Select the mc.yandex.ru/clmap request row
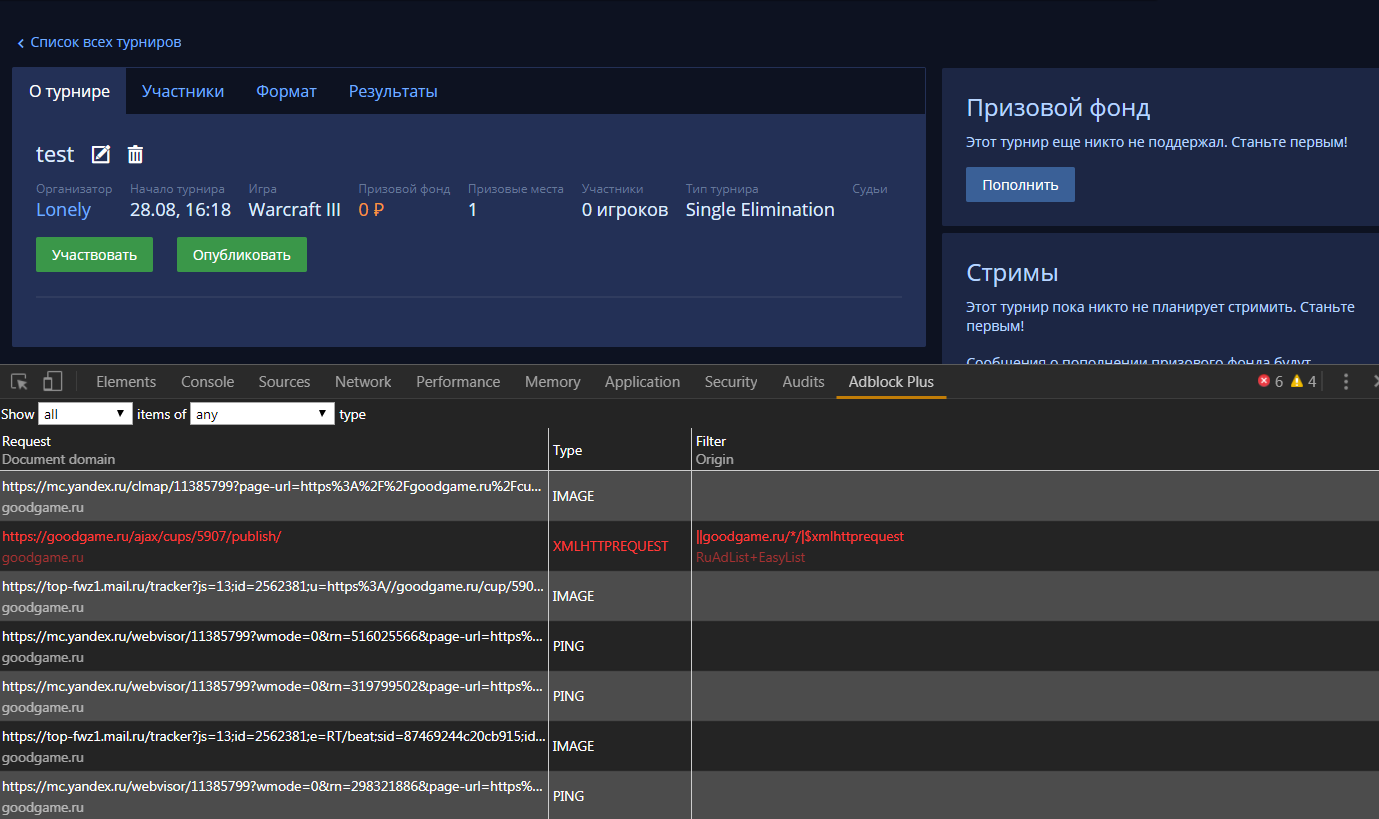The height and width of the screenshot is (819, 1379). [x=690, y=496]
